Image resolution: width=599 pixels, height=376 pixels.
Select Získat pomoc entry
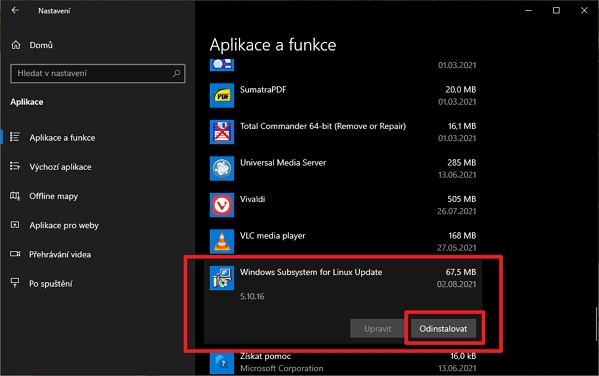click(266, 356)
